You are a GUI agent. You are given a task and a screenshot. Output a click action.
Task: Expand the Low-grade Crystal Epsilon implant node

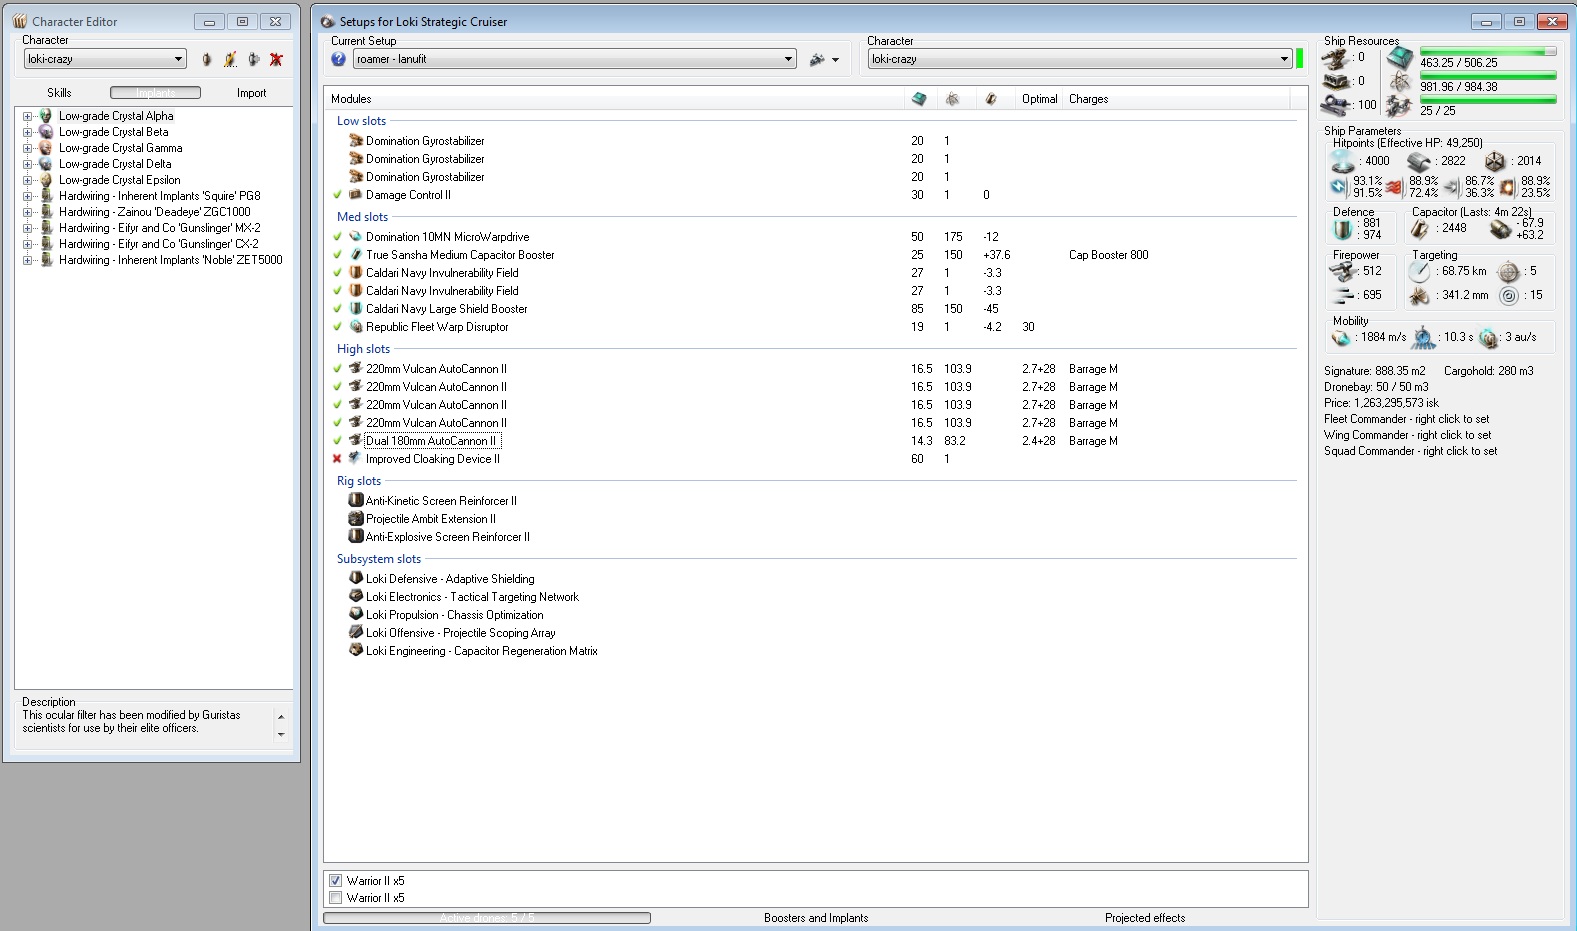coord(28,180)
